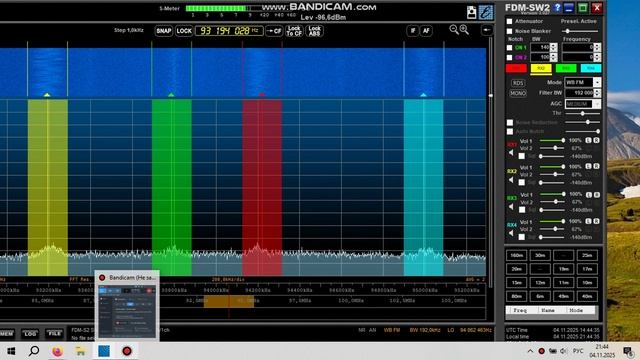
Task: Mute RX4 with speaker icon
Action: pos(511,233)
